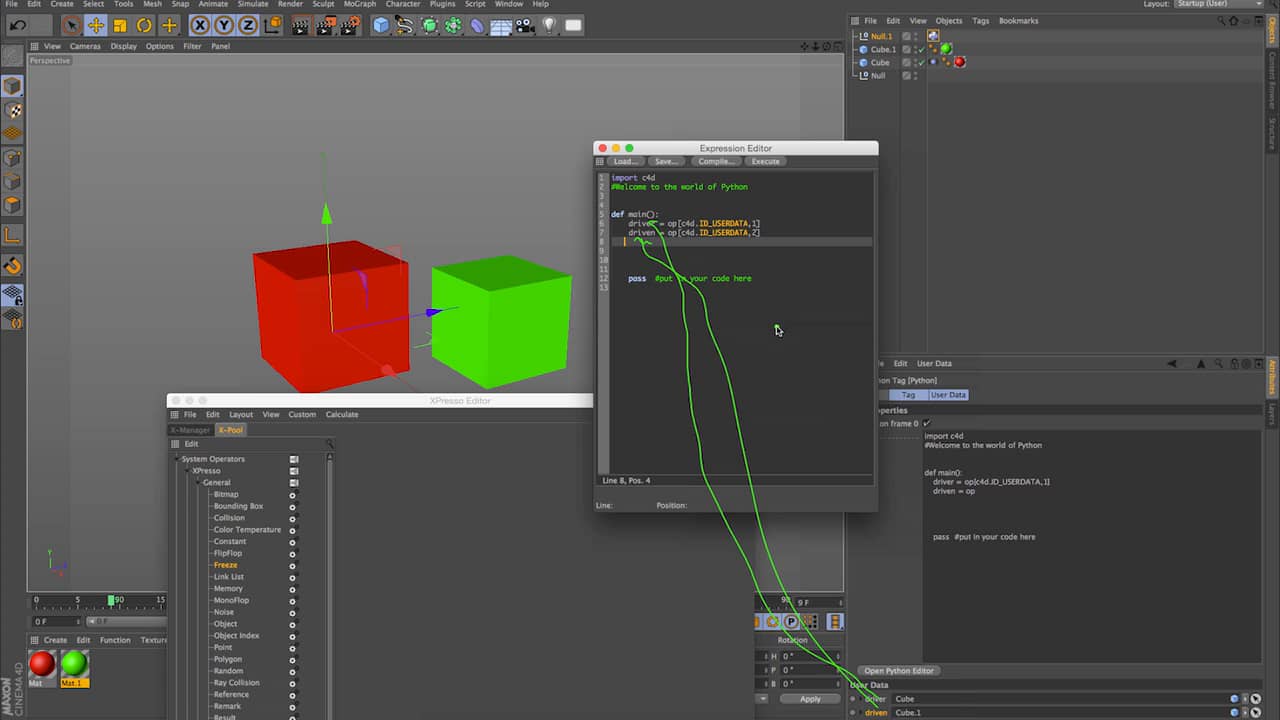Toggle Freeze operator dot in X-Pool
The height and width of the screenshot is (720, 1280).
pyautogui.click(x=293, y=565)
